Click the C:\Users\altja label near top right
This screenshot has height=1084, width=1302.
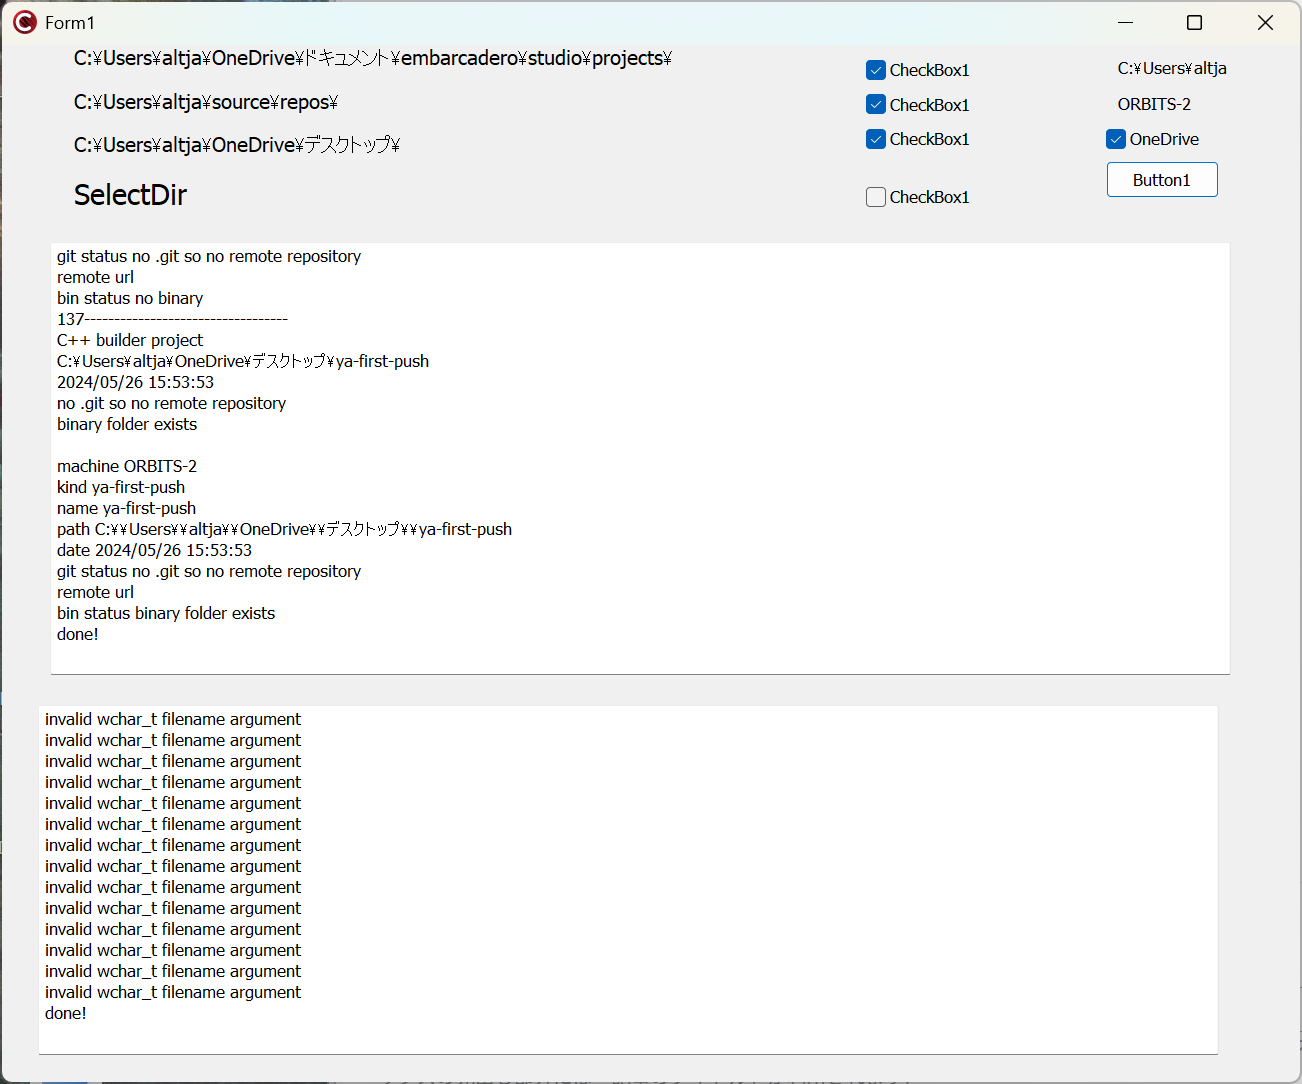(1171, 69)
